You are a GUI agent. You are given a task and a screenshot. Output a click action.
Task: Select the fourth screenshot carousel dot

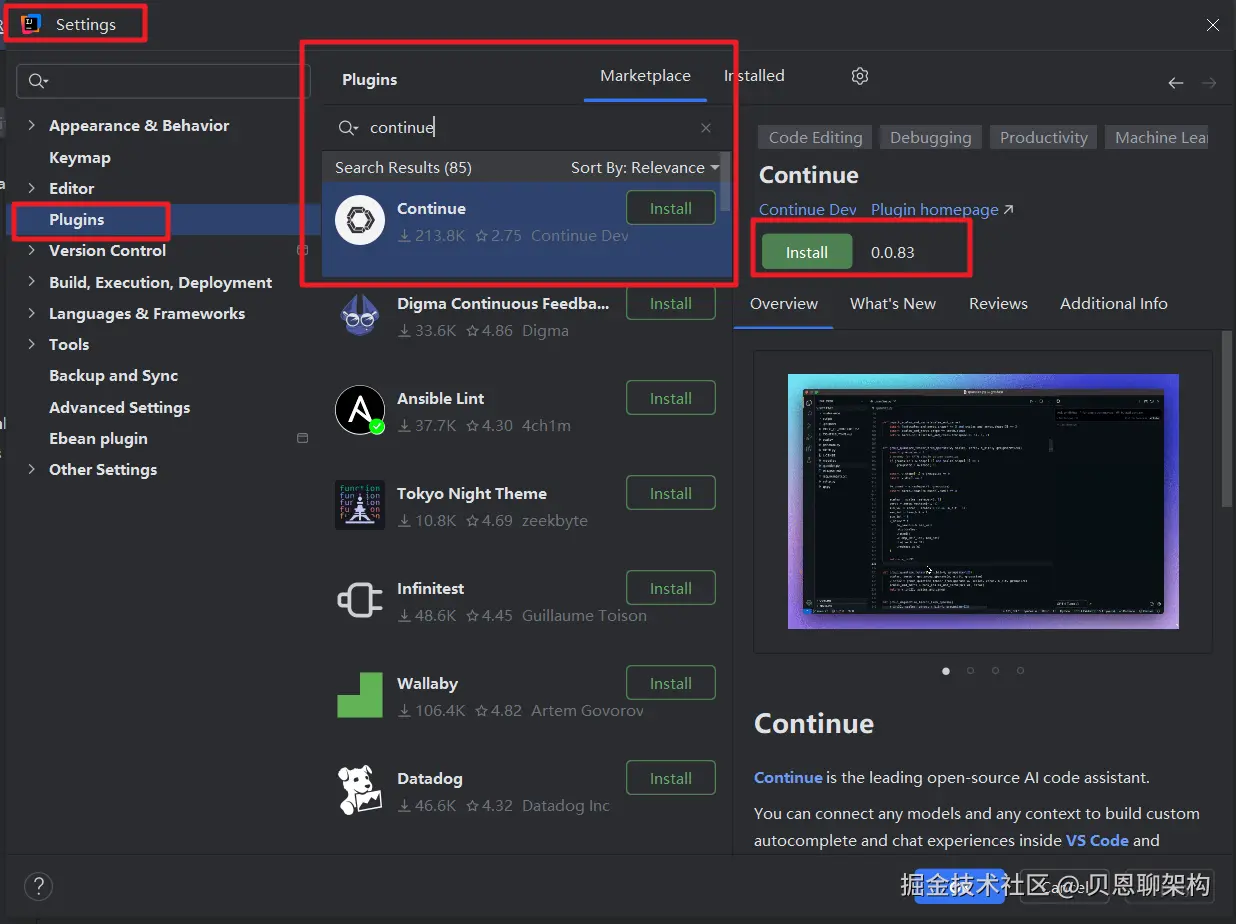(x=1020, y=671)
